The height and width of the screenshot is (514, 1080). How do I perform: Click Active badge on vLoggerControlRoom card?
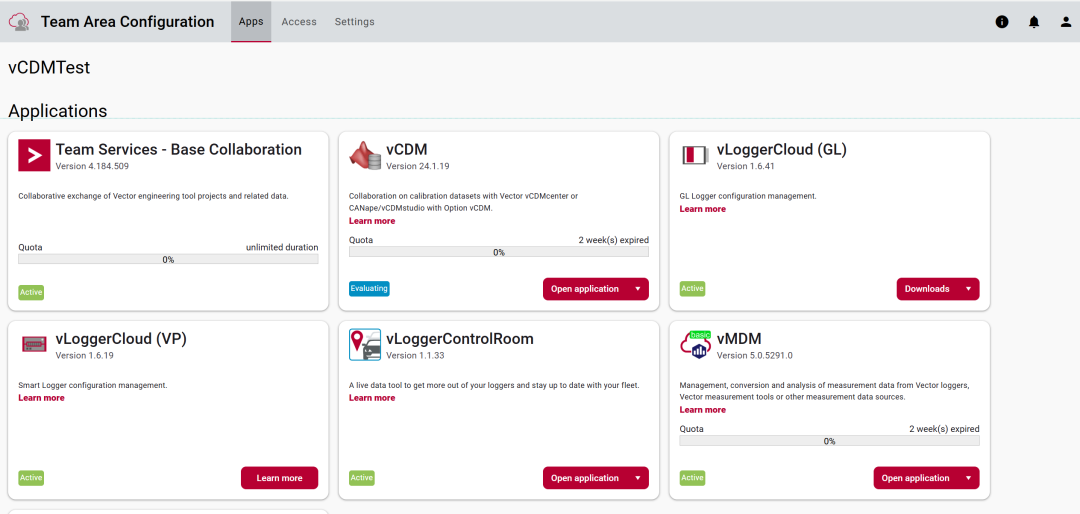(x=362, y=477)
